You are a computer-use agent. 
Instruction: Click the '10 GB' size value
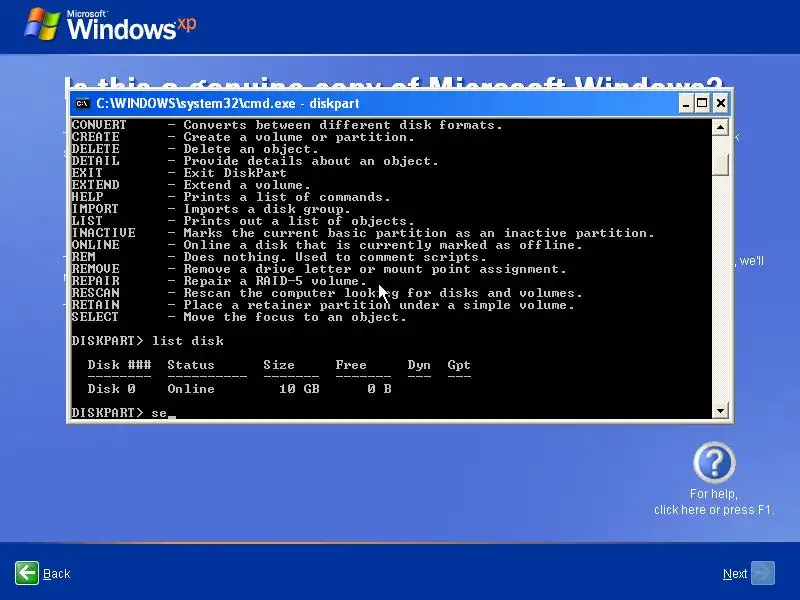coord(299,389)
